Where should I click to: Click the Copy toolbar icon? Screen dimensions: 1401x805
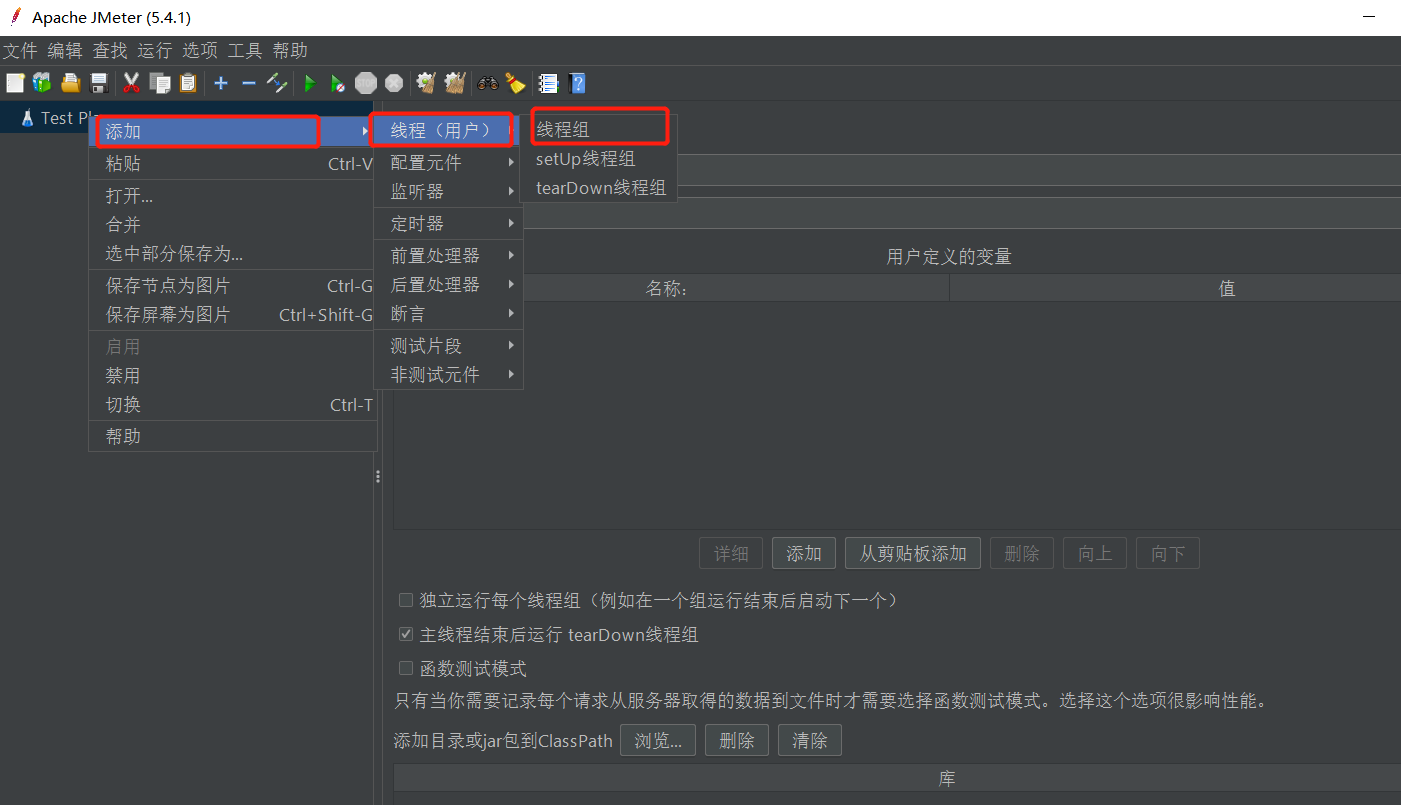(159, 83)
